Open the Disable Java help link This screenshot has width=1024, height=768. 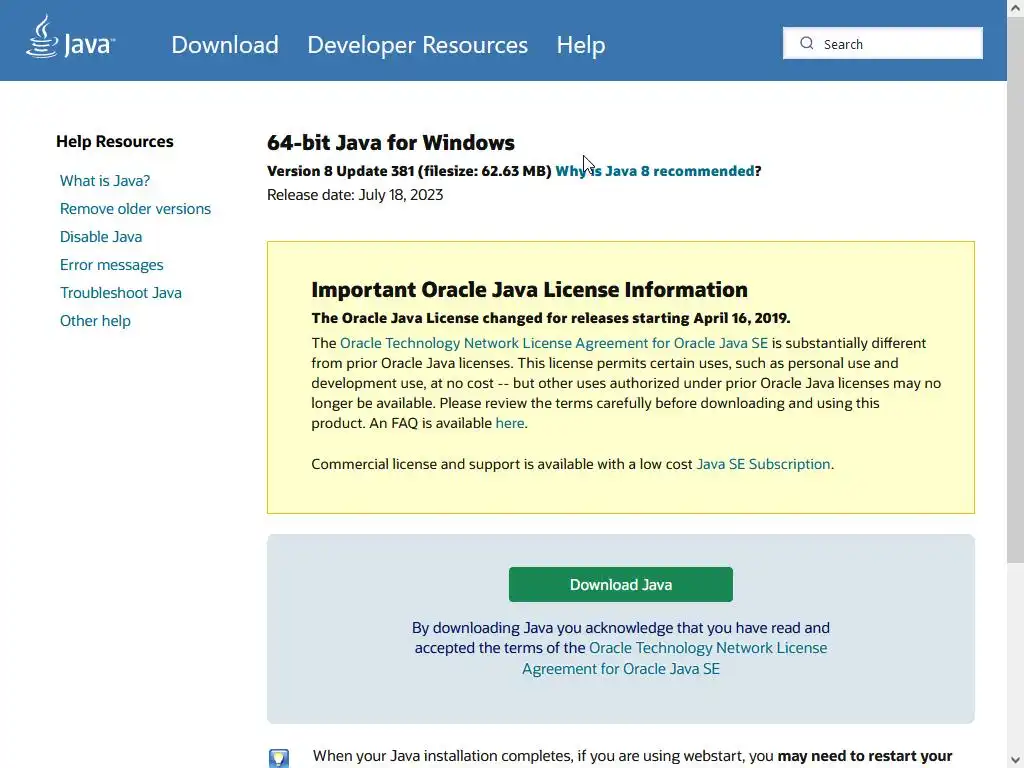click(101, 237)
